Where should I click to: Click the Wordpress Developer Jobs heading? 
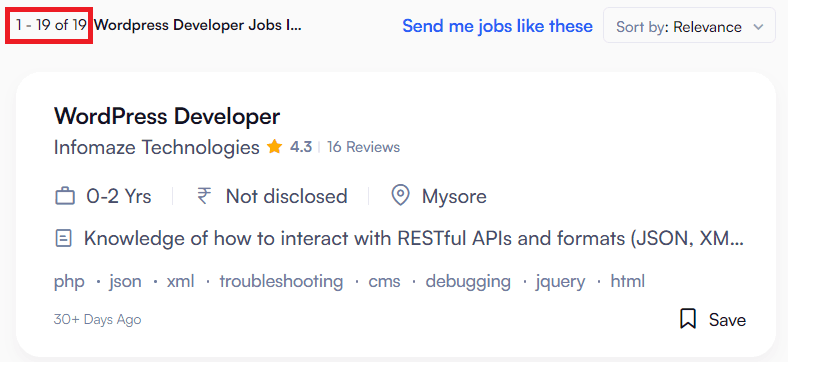click(x=198, y=25)
